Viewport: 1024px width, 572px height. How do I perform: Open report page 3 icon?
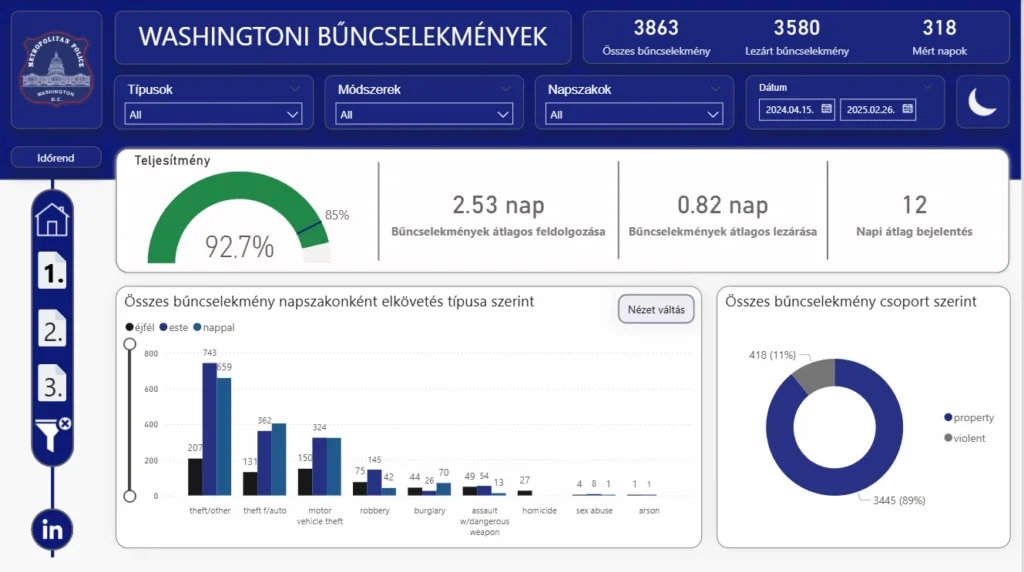[52, 383]
